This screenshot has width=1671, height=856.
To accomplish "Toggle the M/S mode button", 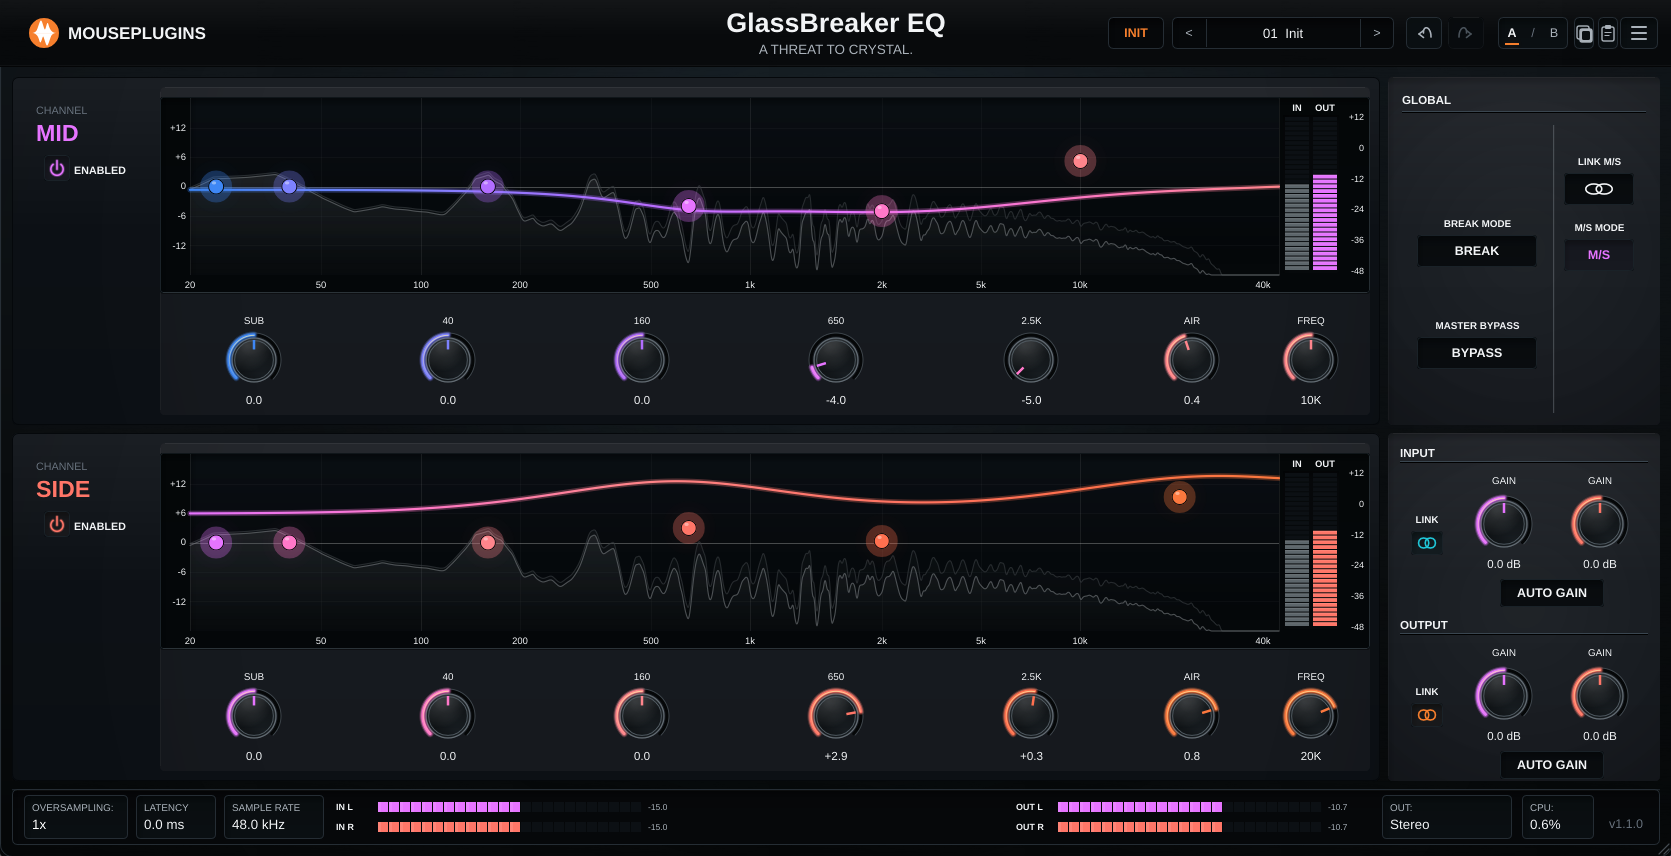I will coord(1599,255).
